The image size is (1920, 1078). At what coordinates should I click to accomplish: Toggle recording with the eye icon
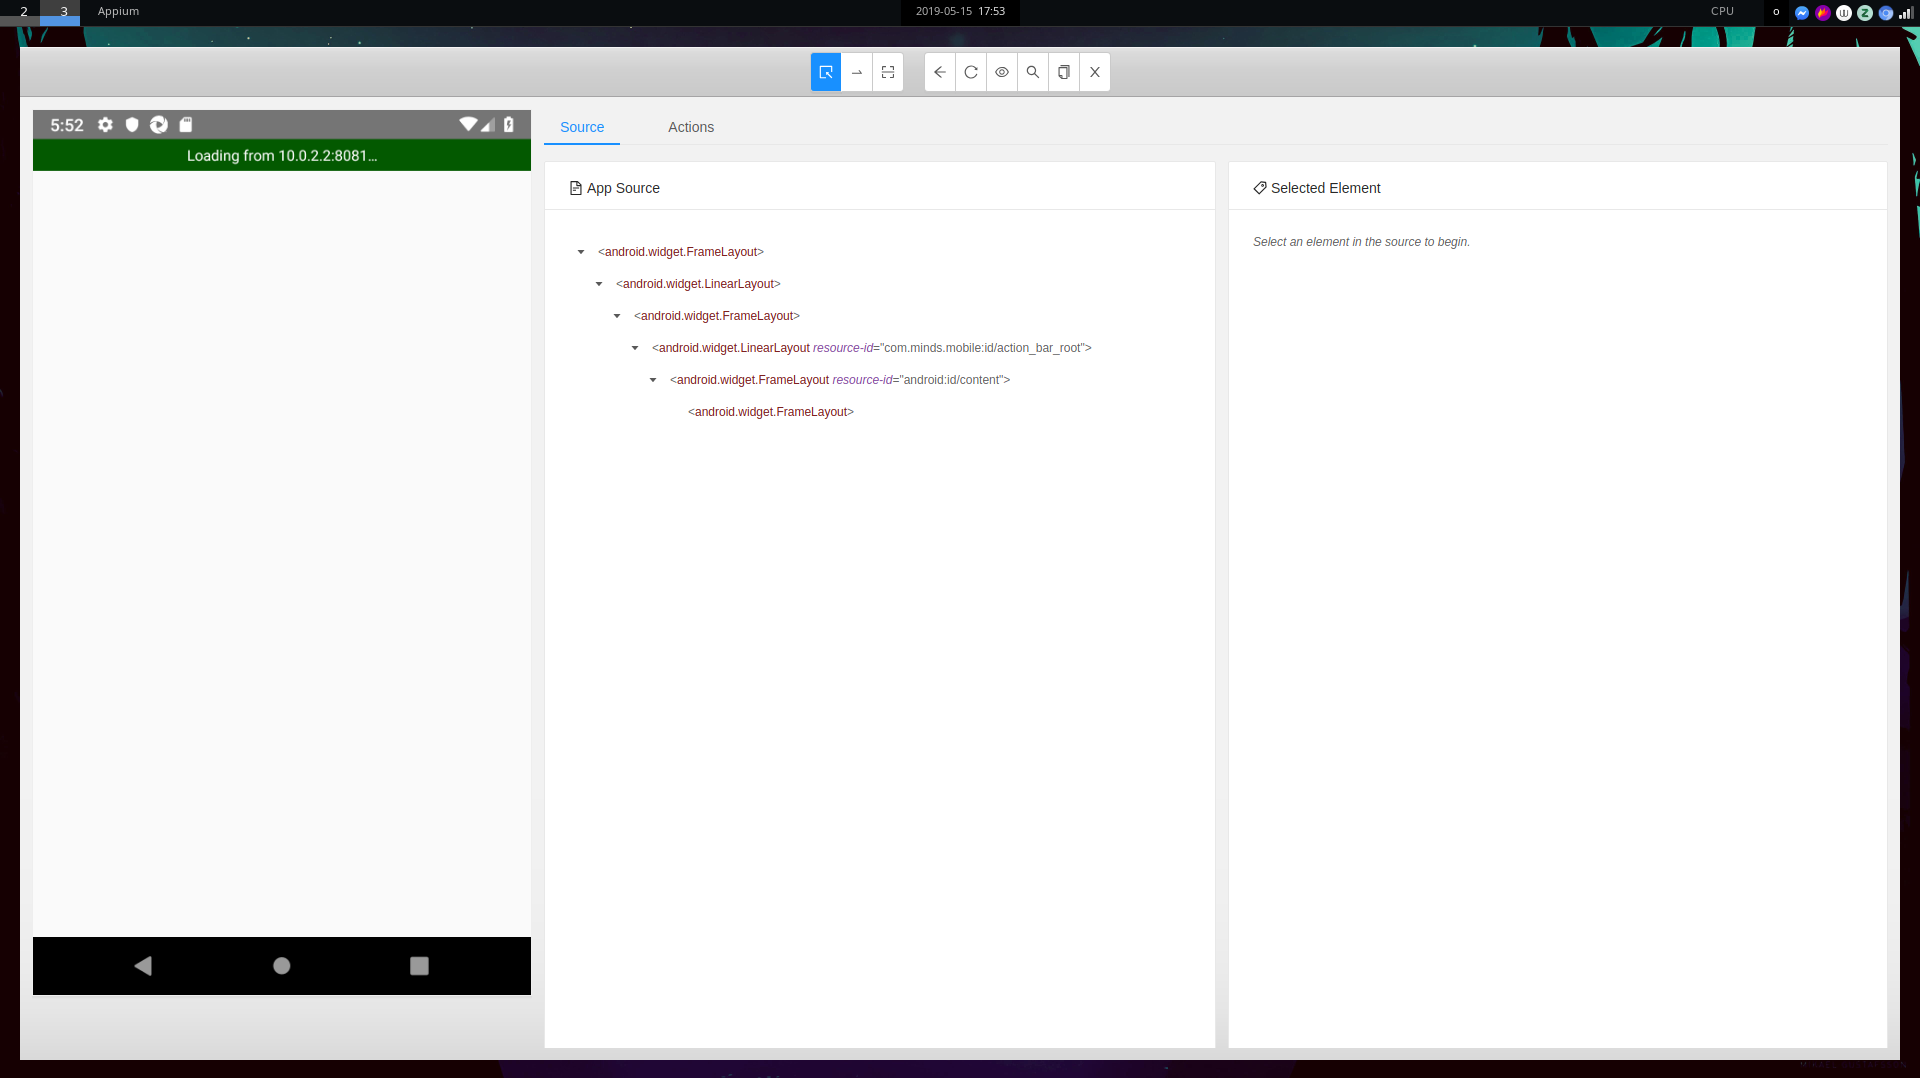click(1002, 72)
